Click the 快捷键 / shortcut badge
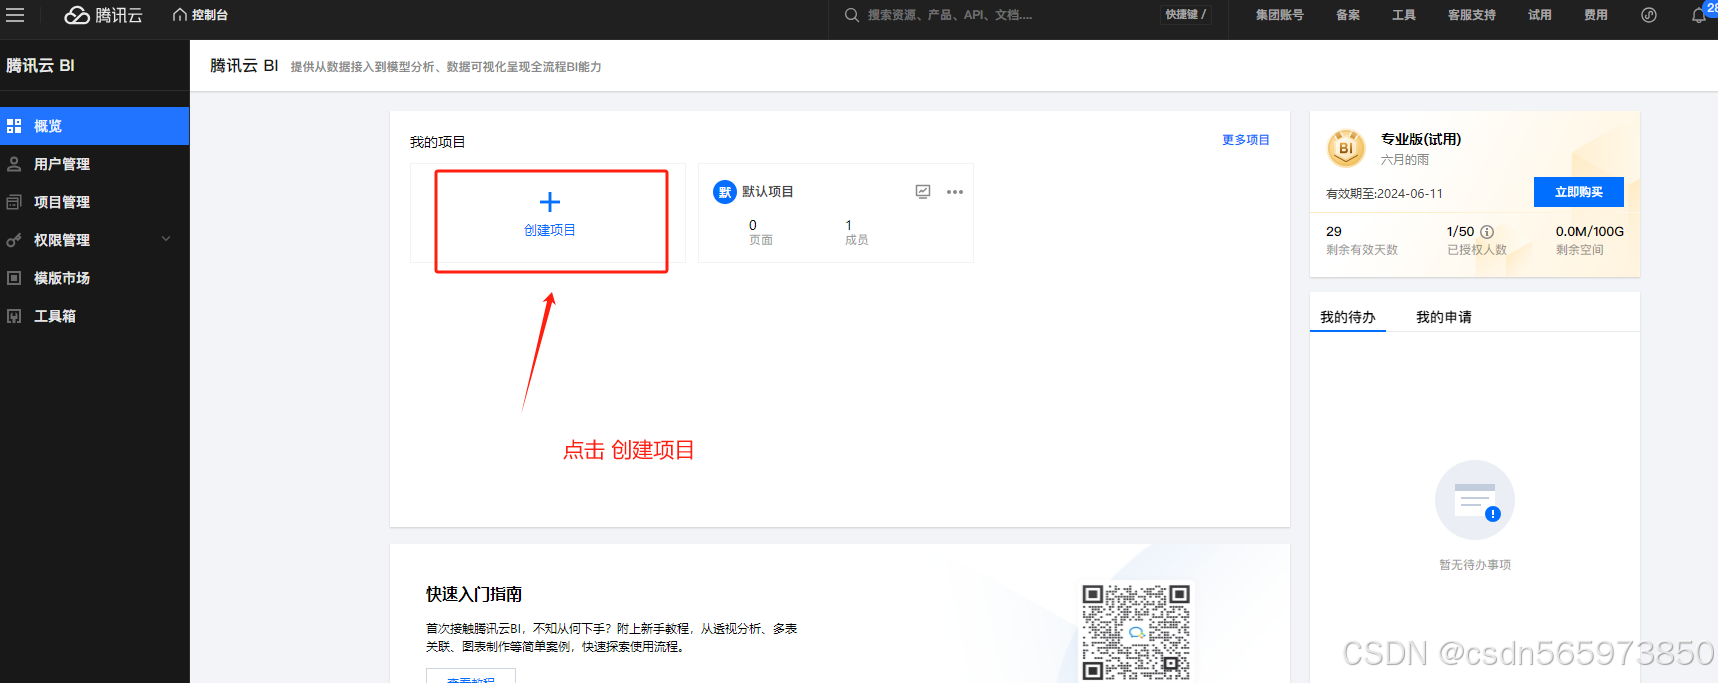1718x683 pixels. (1186, 15)
